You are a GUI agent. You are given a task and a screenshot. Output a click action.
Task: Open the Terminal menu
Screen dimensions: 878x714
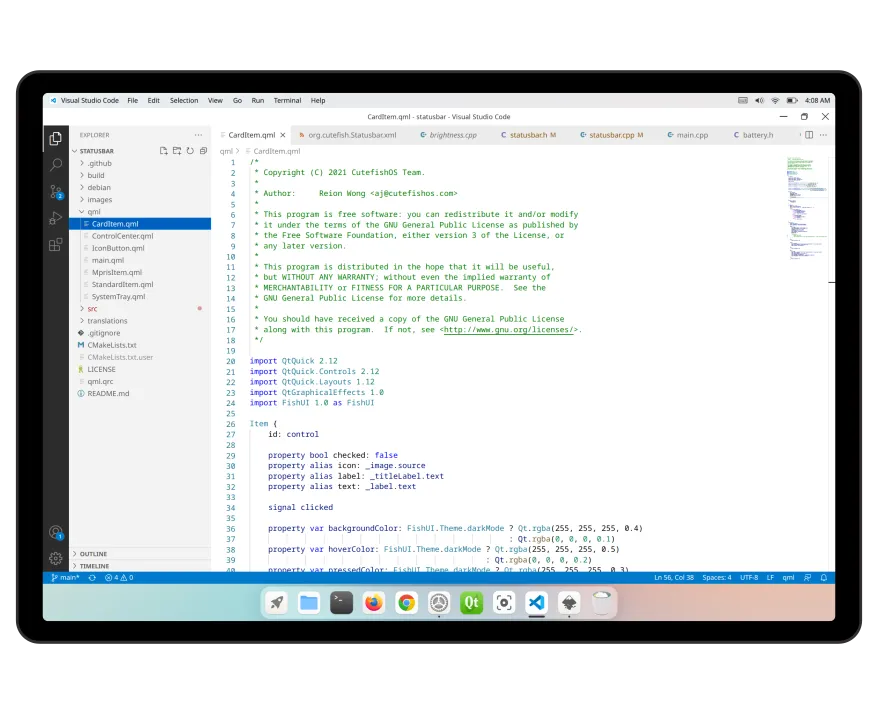[287, 101]
